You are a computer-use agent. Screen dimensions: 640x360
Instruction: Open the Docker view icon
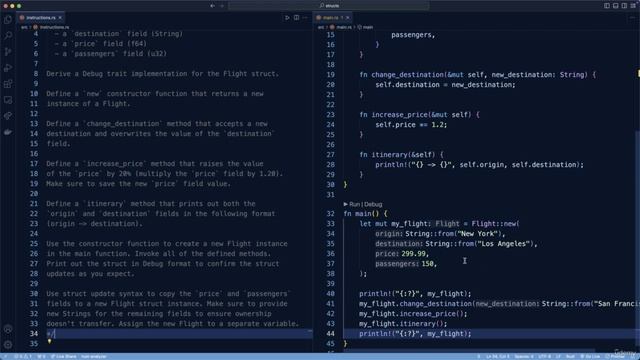tap(8, 132)
